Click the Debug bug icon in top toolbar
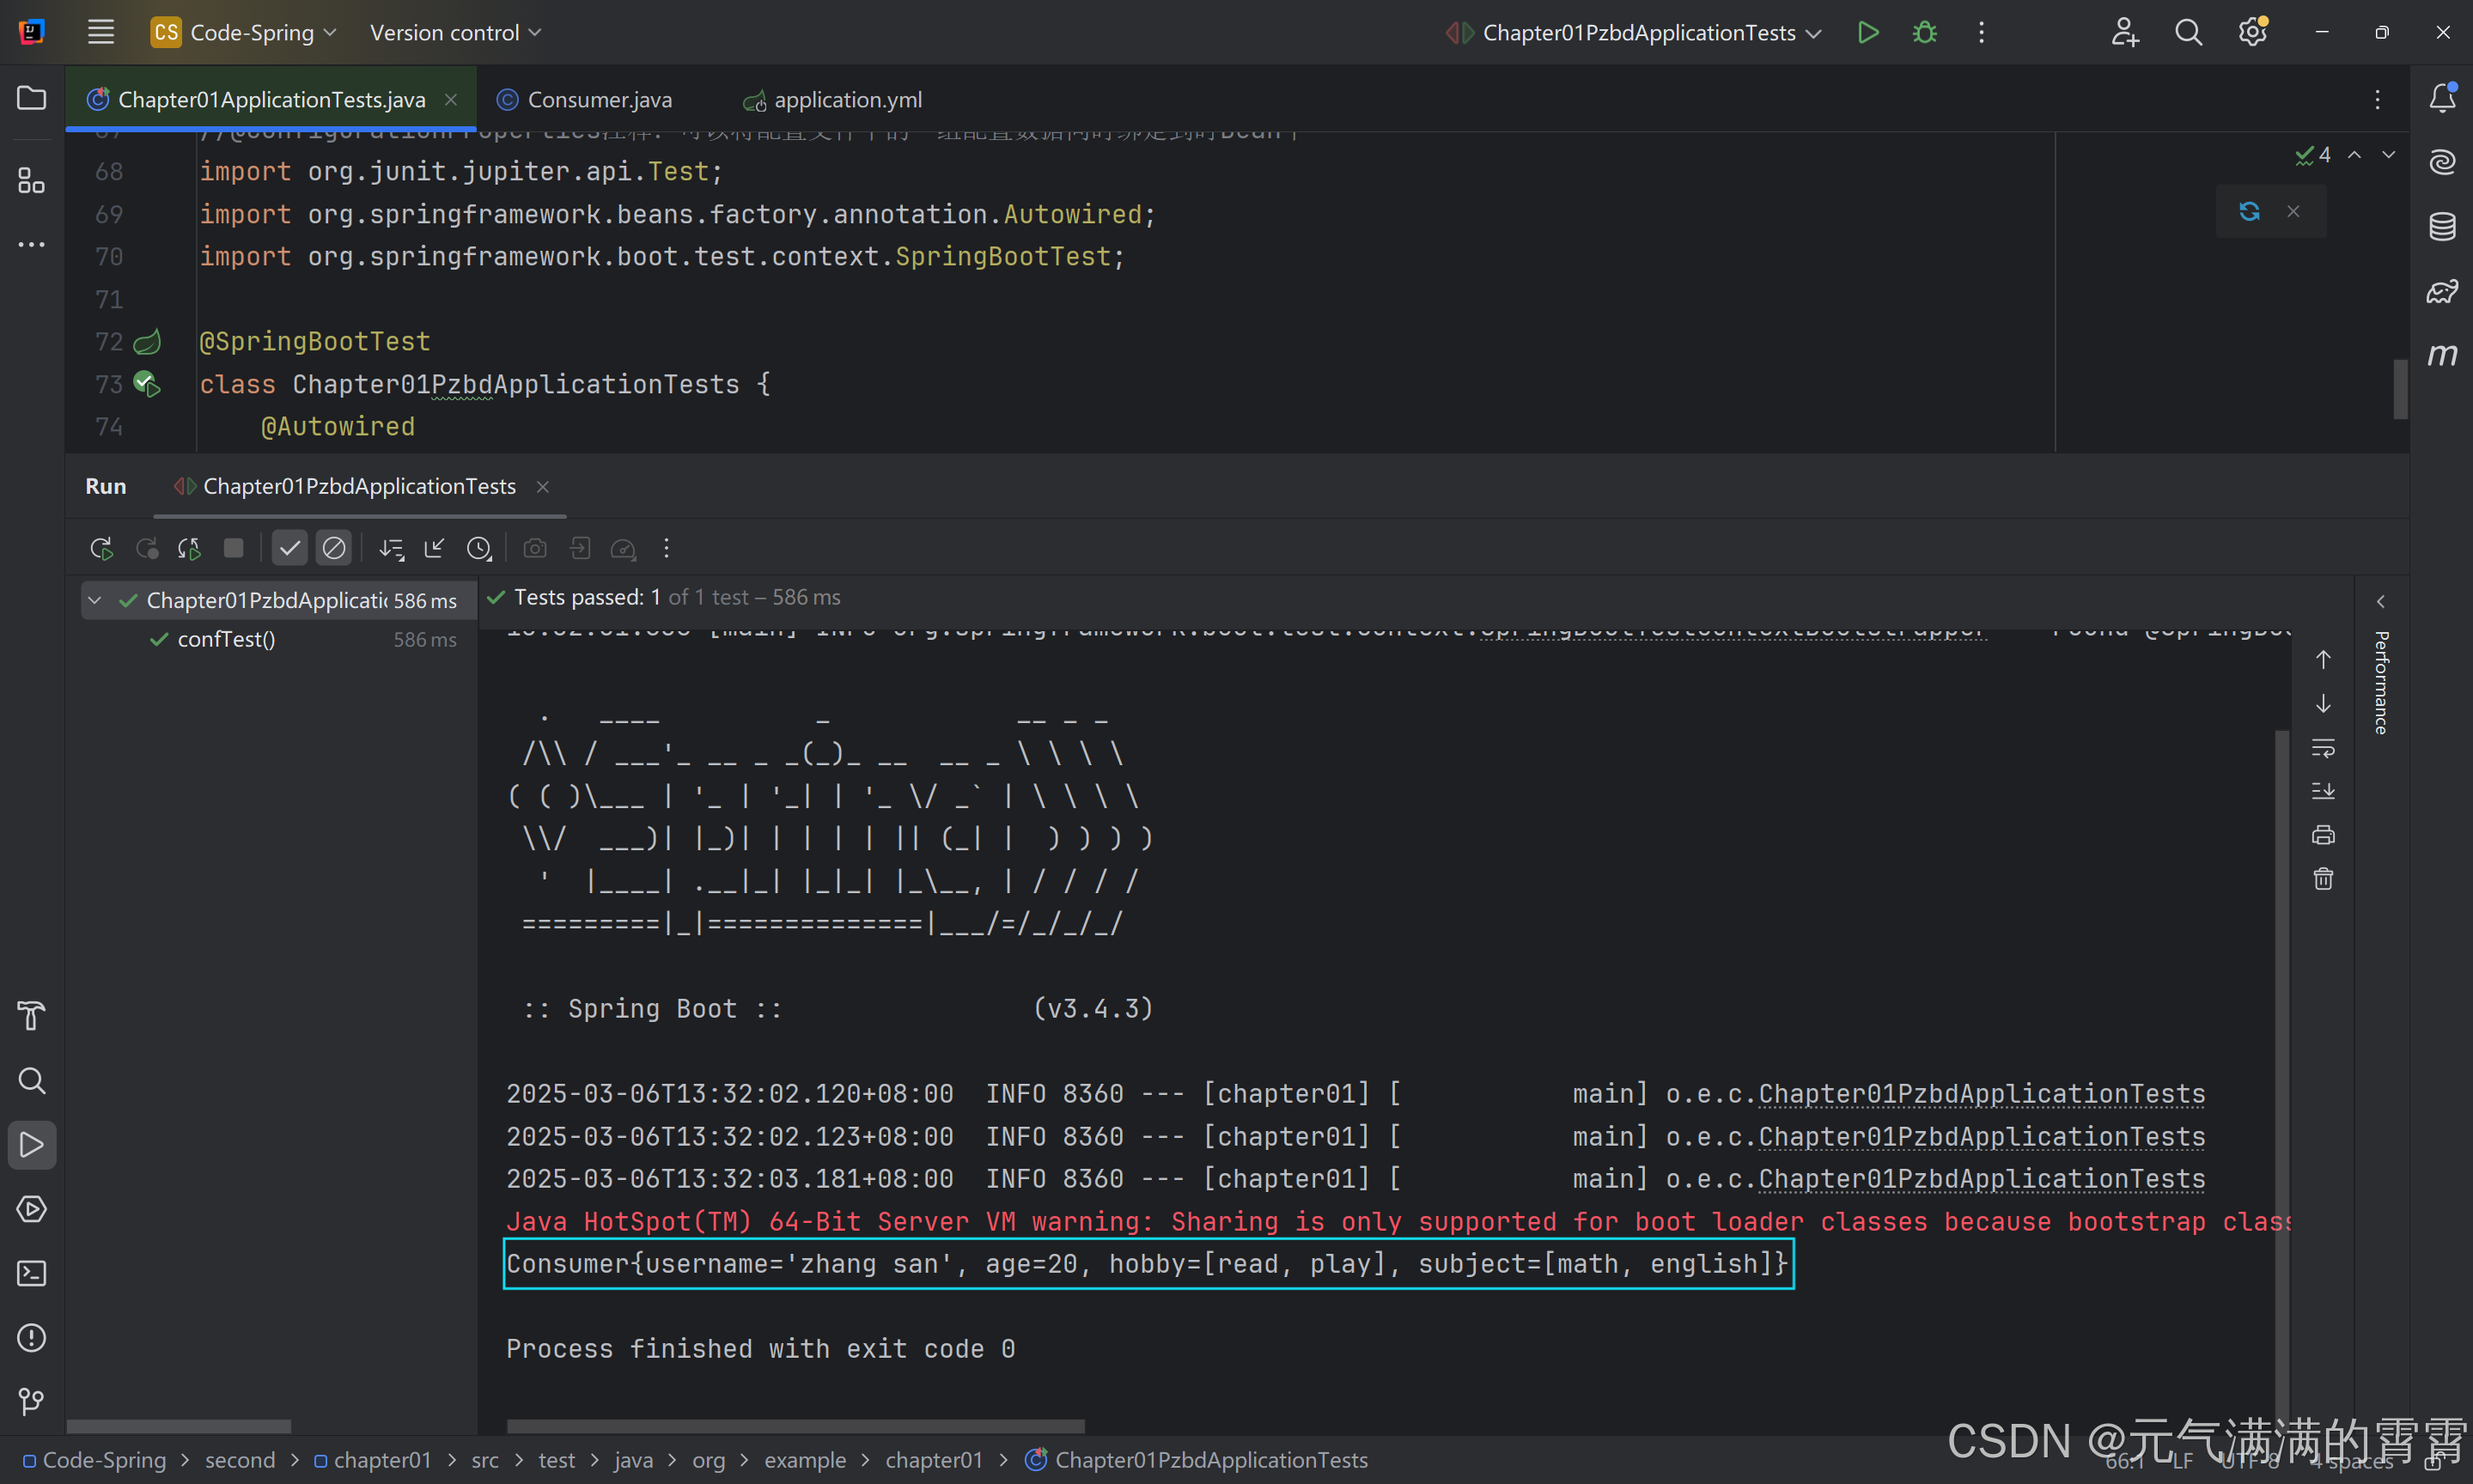 click(1924, 32)
